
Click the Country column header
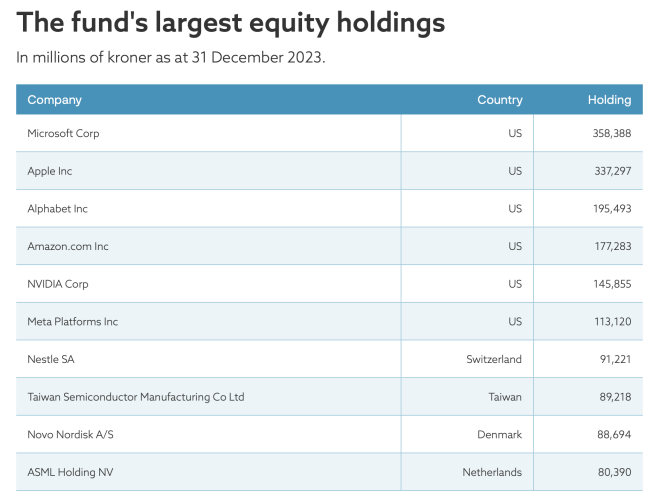[499, 100]
